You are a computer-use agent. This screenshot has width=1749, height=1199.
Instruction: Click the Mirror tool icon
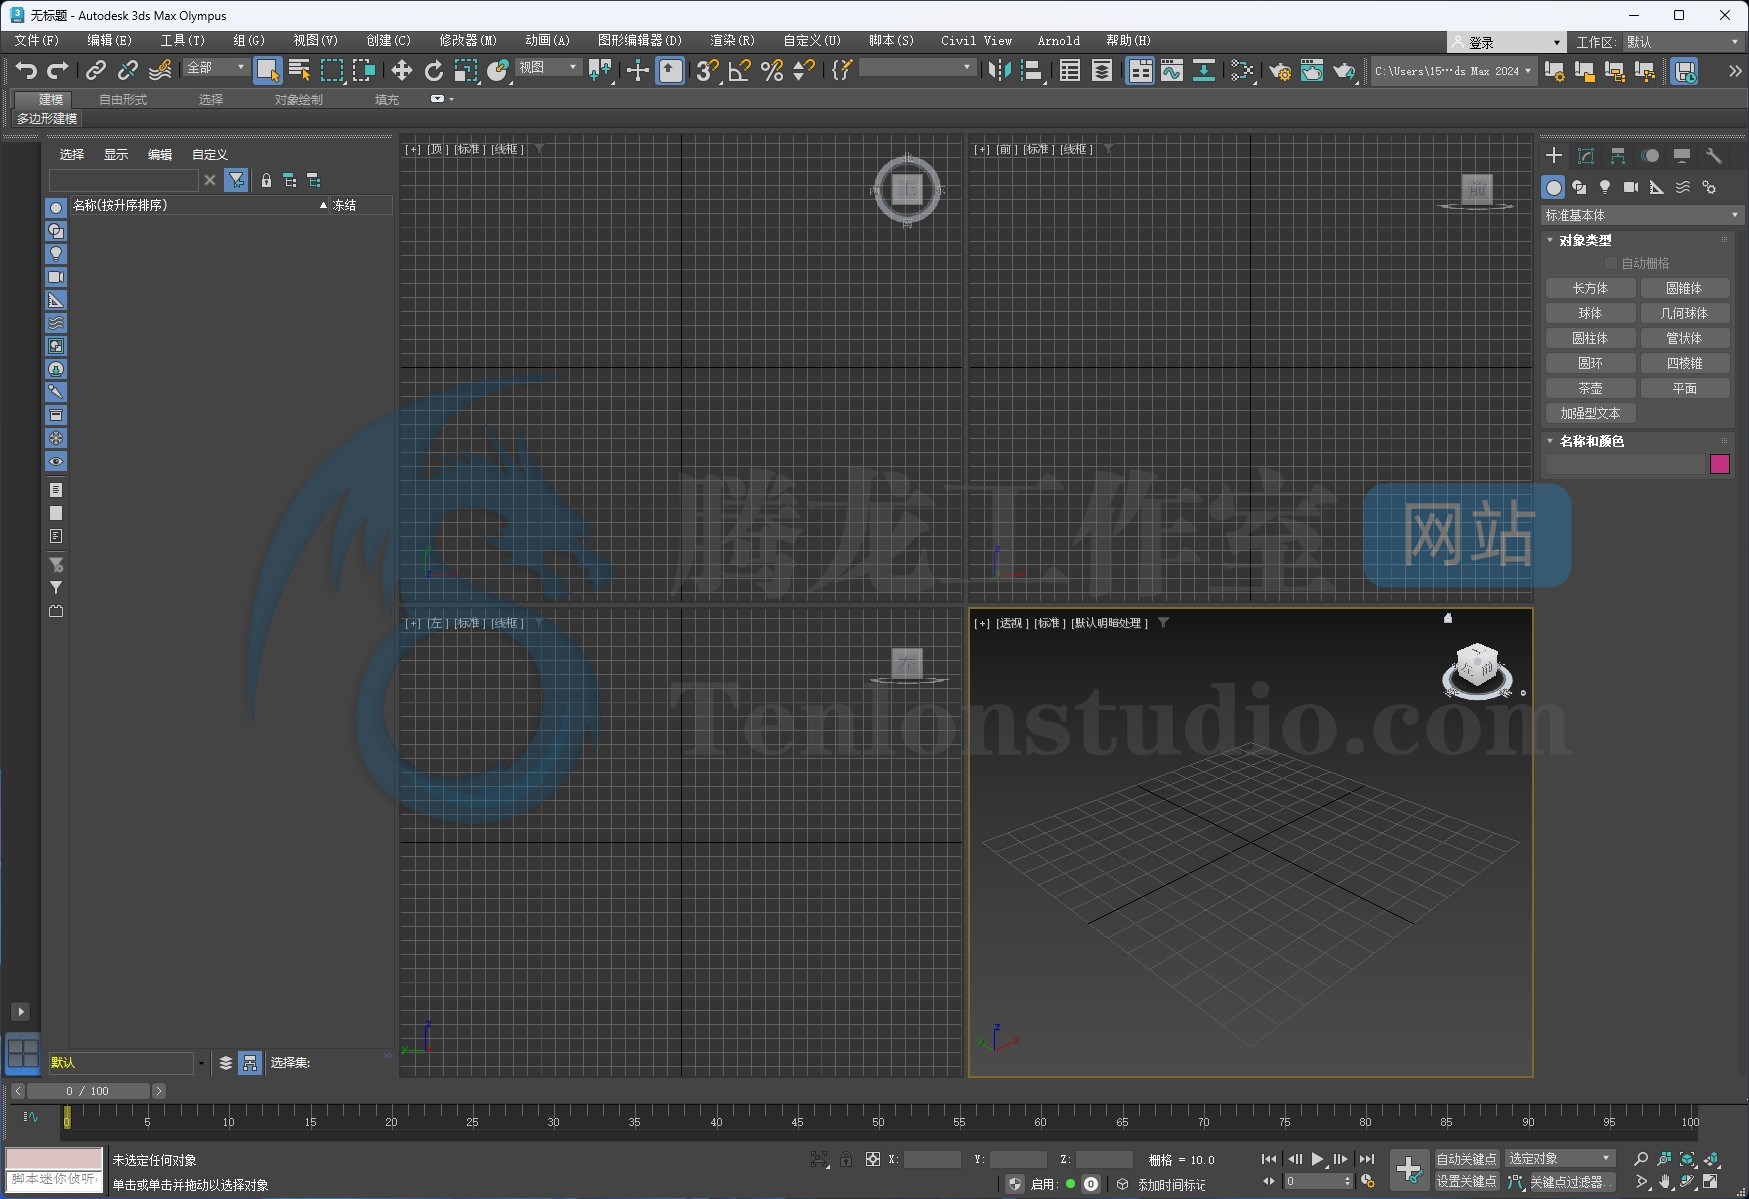(999, 70)
